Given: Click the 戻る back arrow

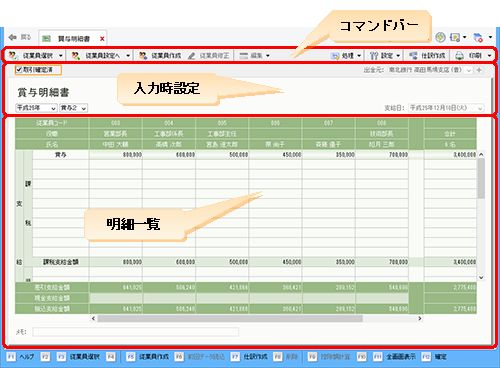Looking at the screenshot, I should [x=13, y=37].
